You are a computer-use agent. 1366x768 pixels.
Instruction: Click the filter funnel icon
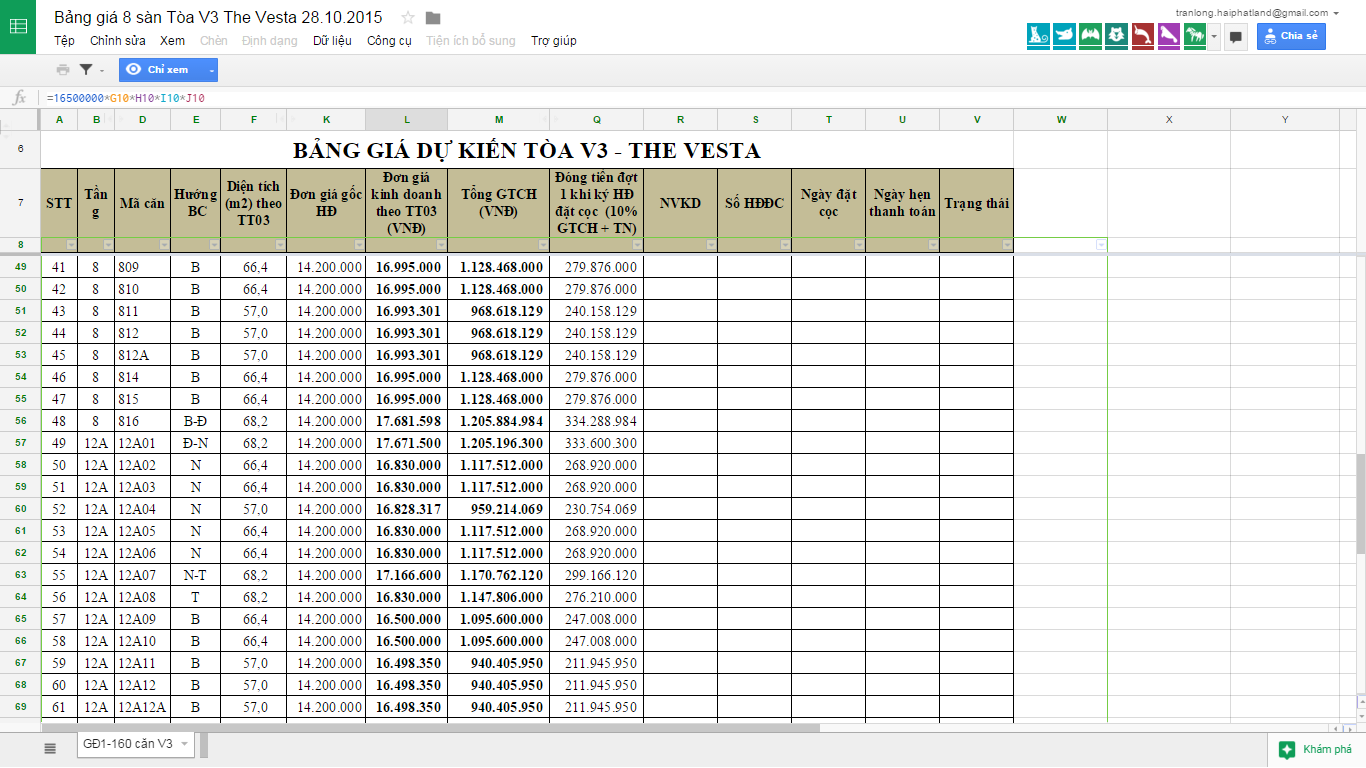pyautogui.click(x=87, y=70)
